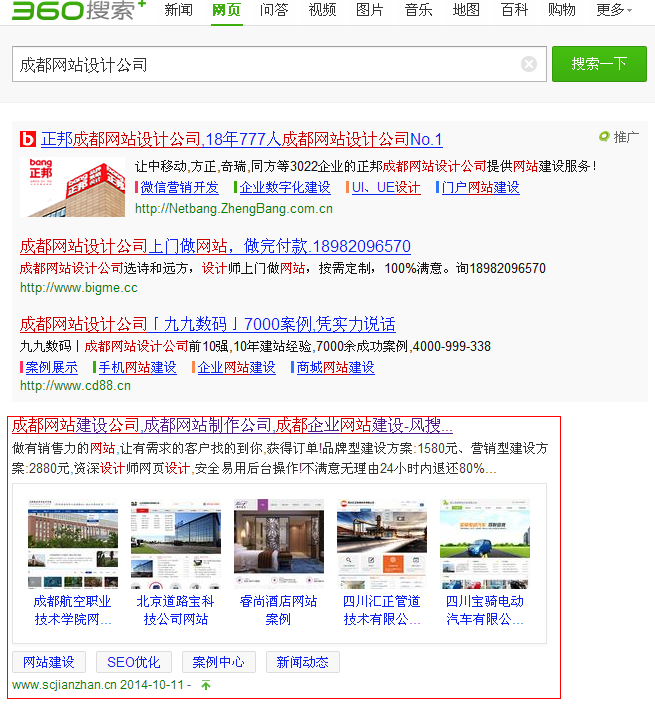Click the SEO优化 button

tap(134, 662)
